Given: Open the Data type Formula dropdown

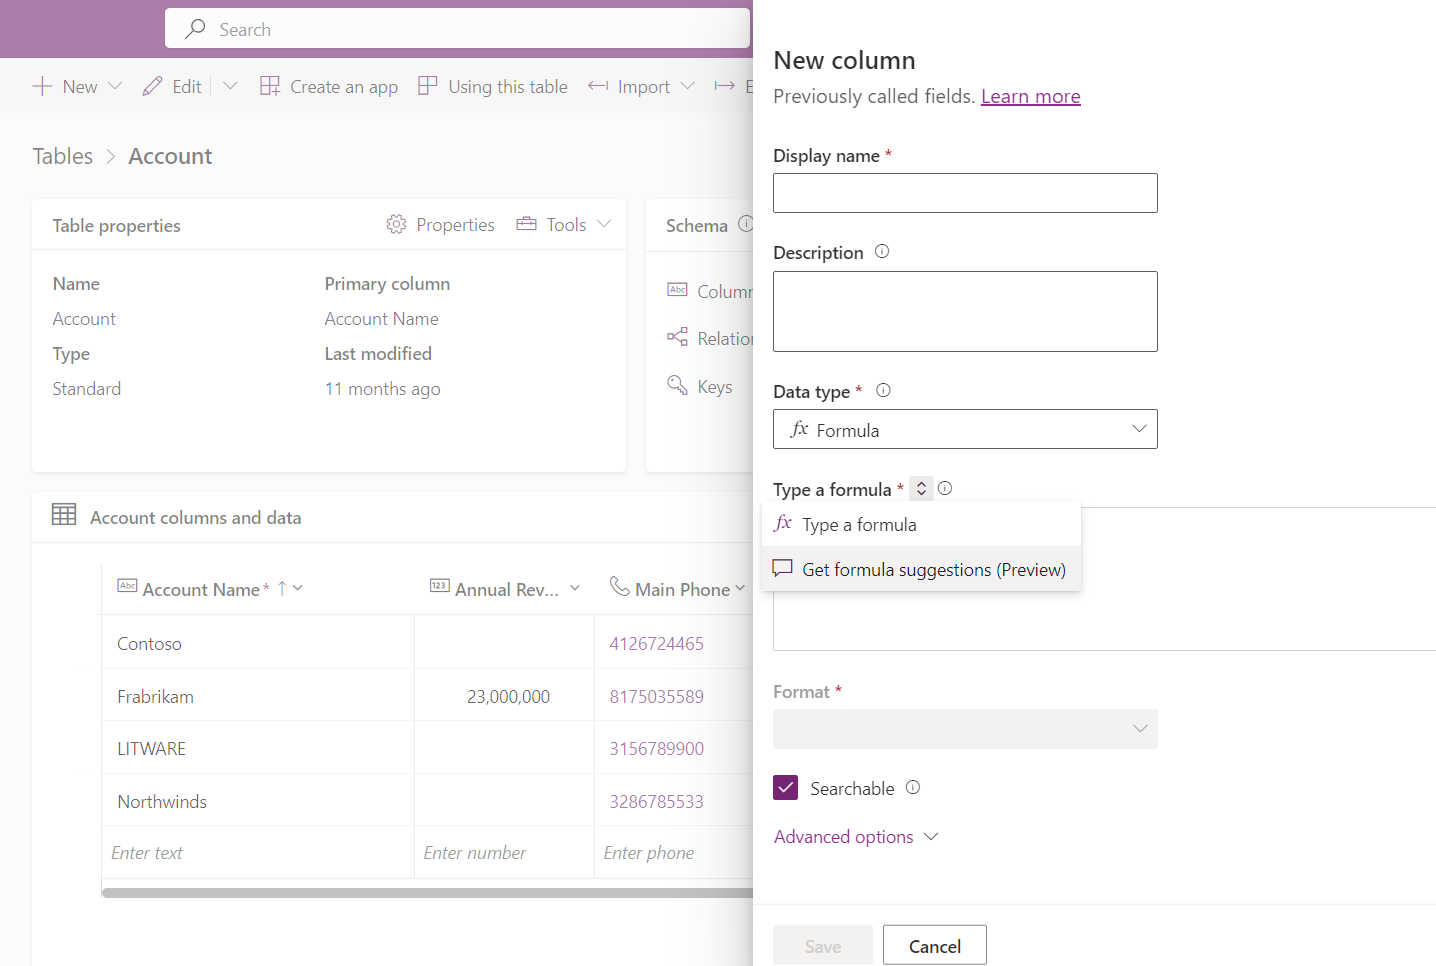Looking at the screenshot, I should [x=965, y=430].
